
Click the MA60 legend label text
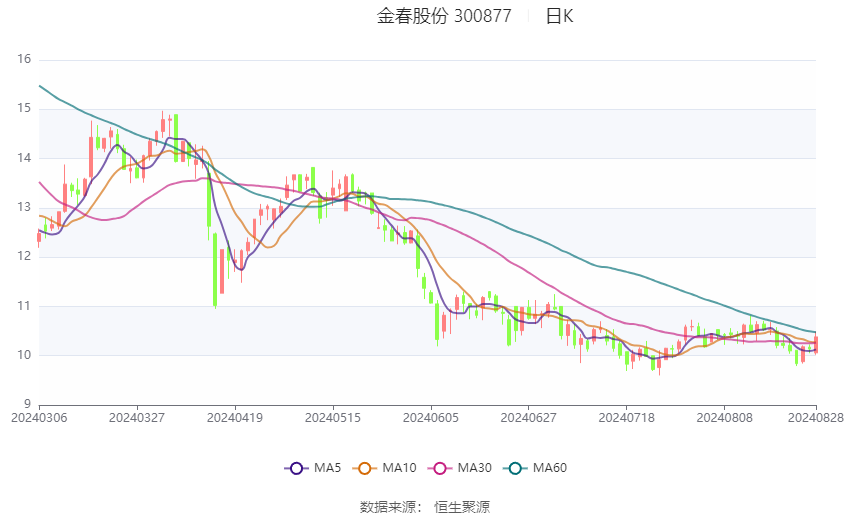[550, 468]
